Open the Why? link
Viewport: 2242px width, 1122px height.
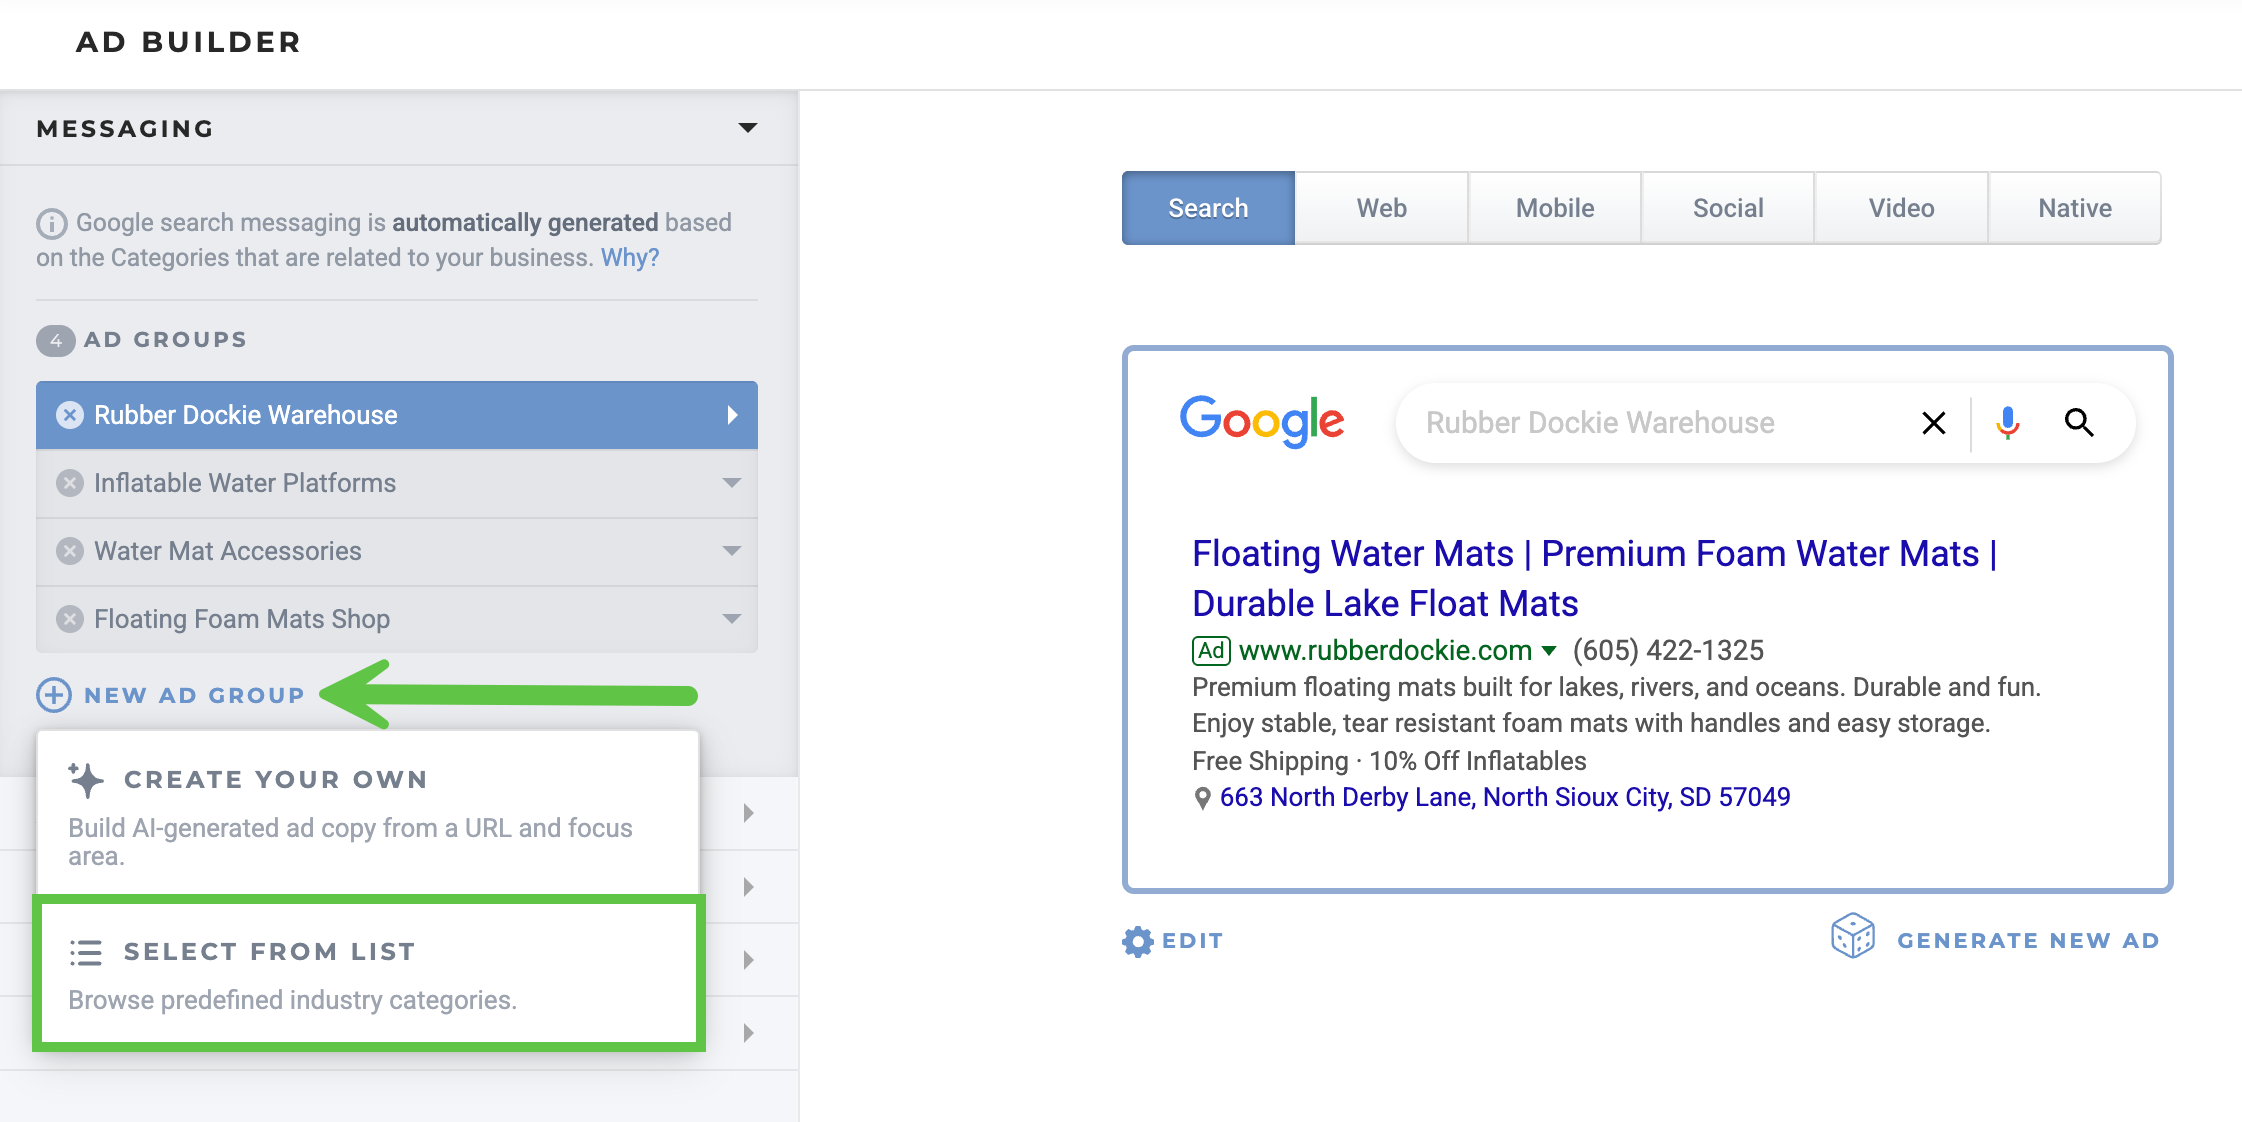tap(630, 258)
